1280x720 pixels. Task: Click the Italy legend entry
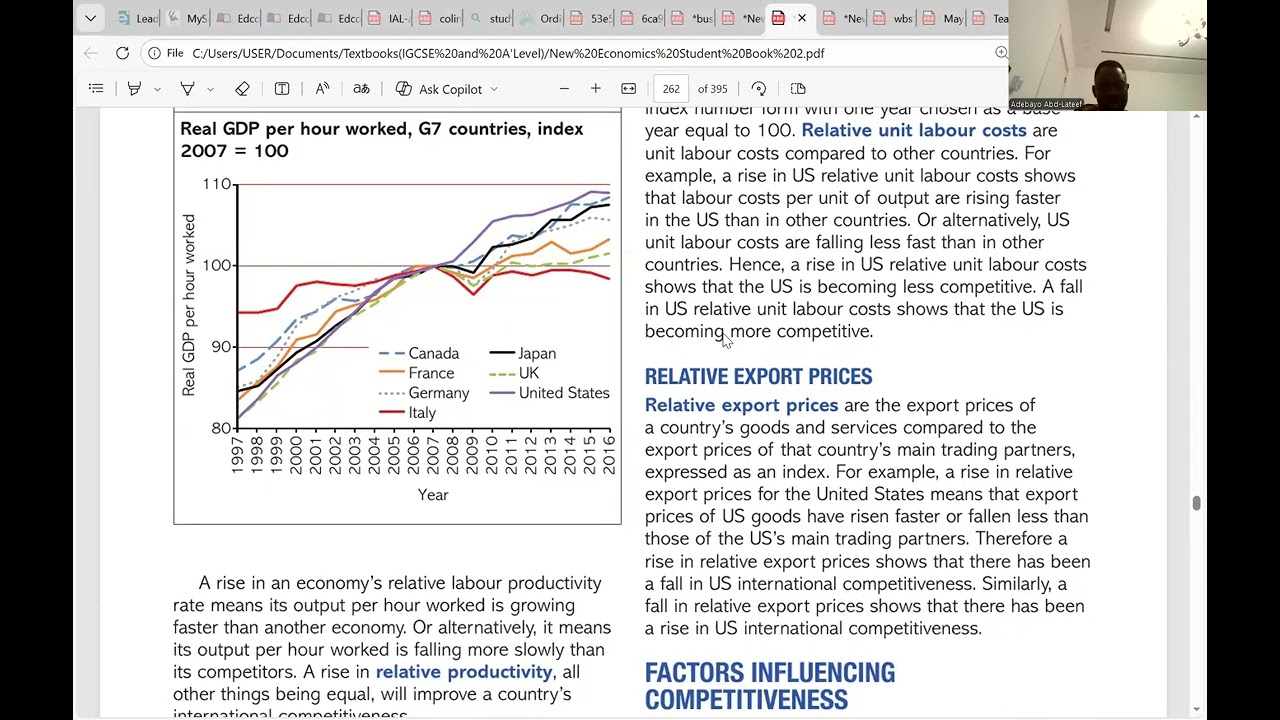pos(408,412)
